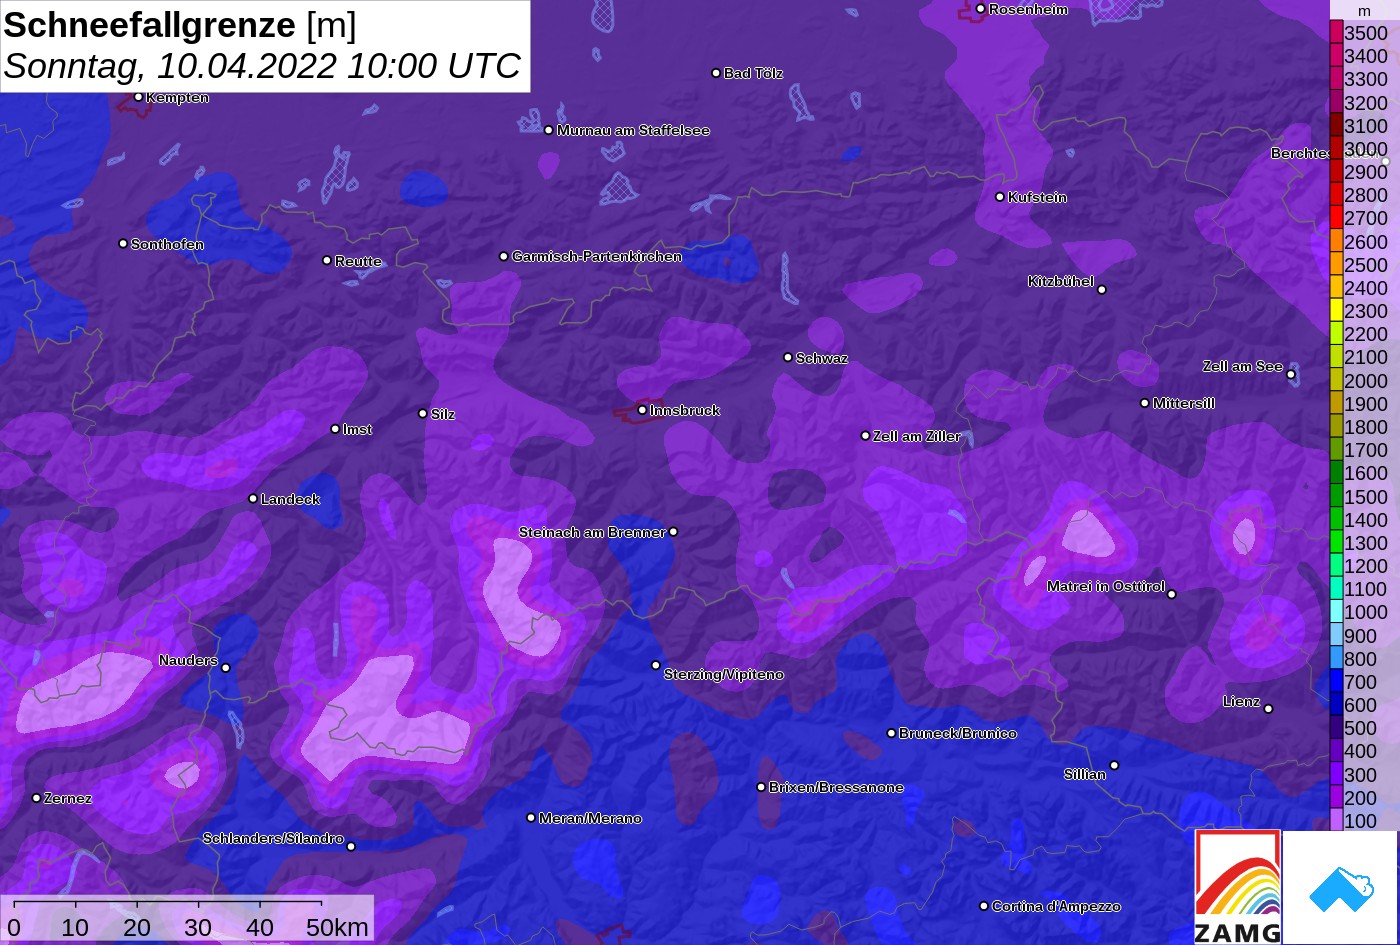
Task: Pick the 1900 m olive legend swatch
Action: 1336,404
